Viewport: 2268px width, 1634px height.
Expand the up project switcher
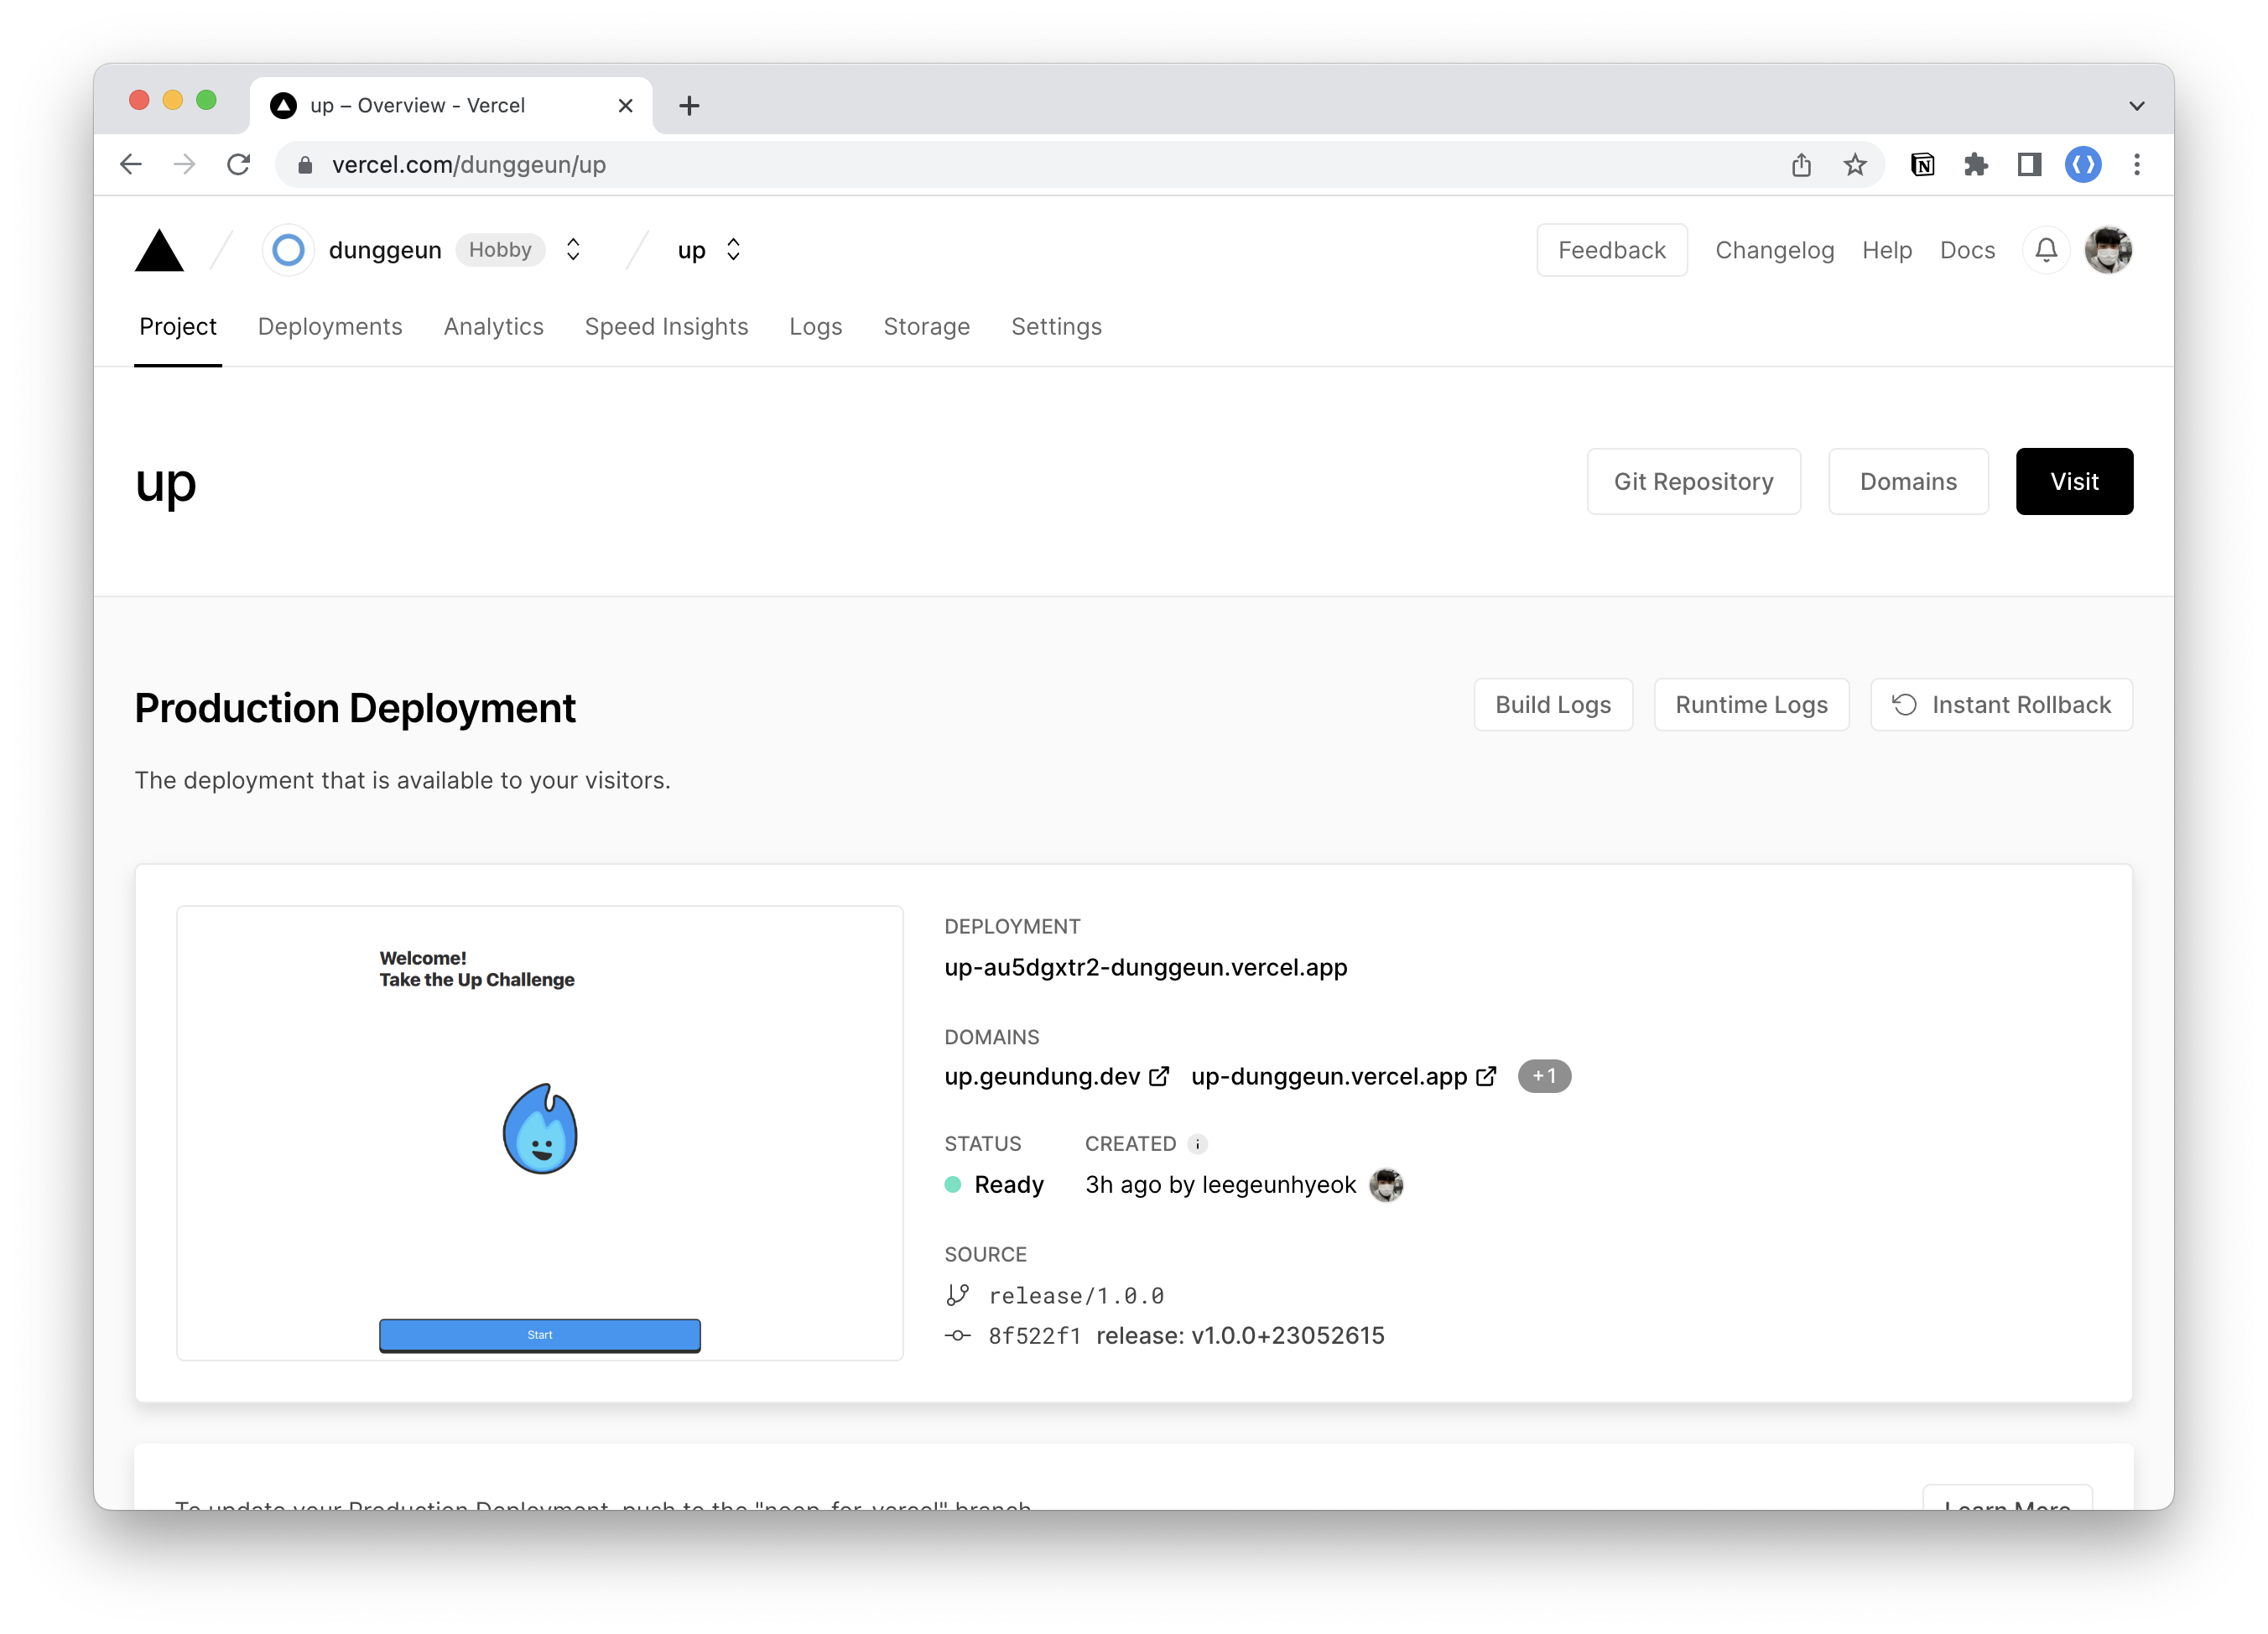coord(733,250)
